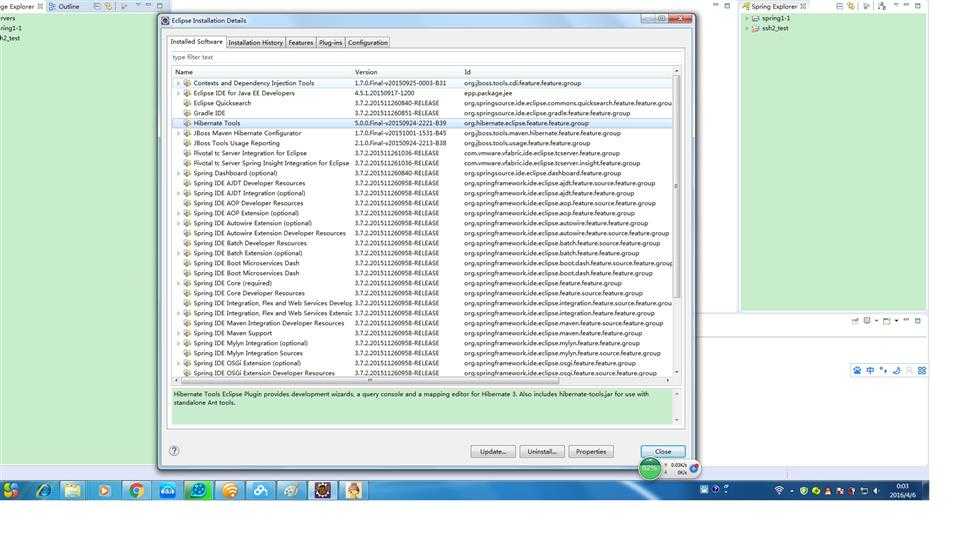Image resolution: width=960 pixels, height=540 pixels.
Task: Collapse all in Spring Explorer toolbar
Action: pos(839,6)
